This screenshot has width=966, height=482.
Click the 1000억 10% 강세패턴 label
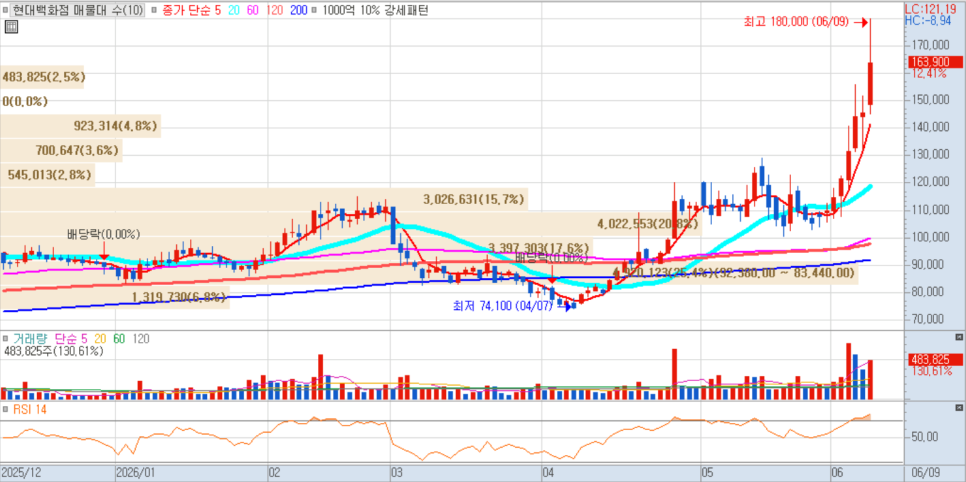[375, 10]
